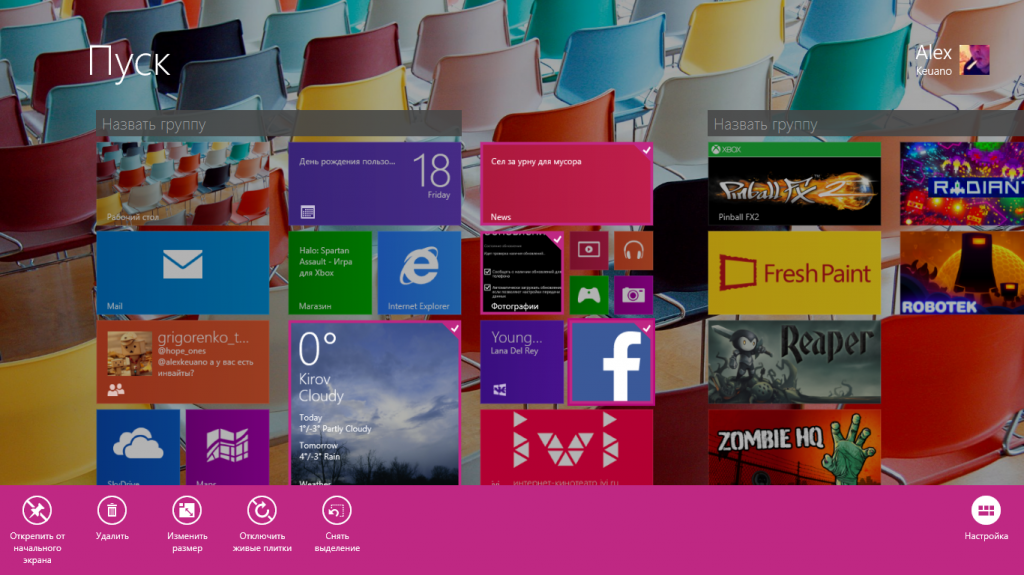Open the ivi red triangles tile
This screenshot has width=1024, height=575.
(566, 448)
